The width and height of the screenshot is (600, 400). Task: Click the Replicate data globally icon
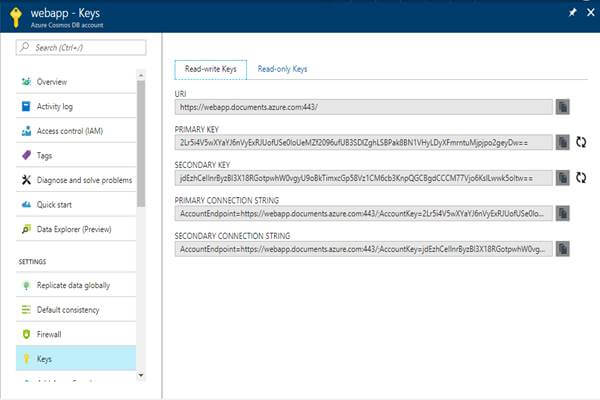pyautogui.click(x=26, y=285)
